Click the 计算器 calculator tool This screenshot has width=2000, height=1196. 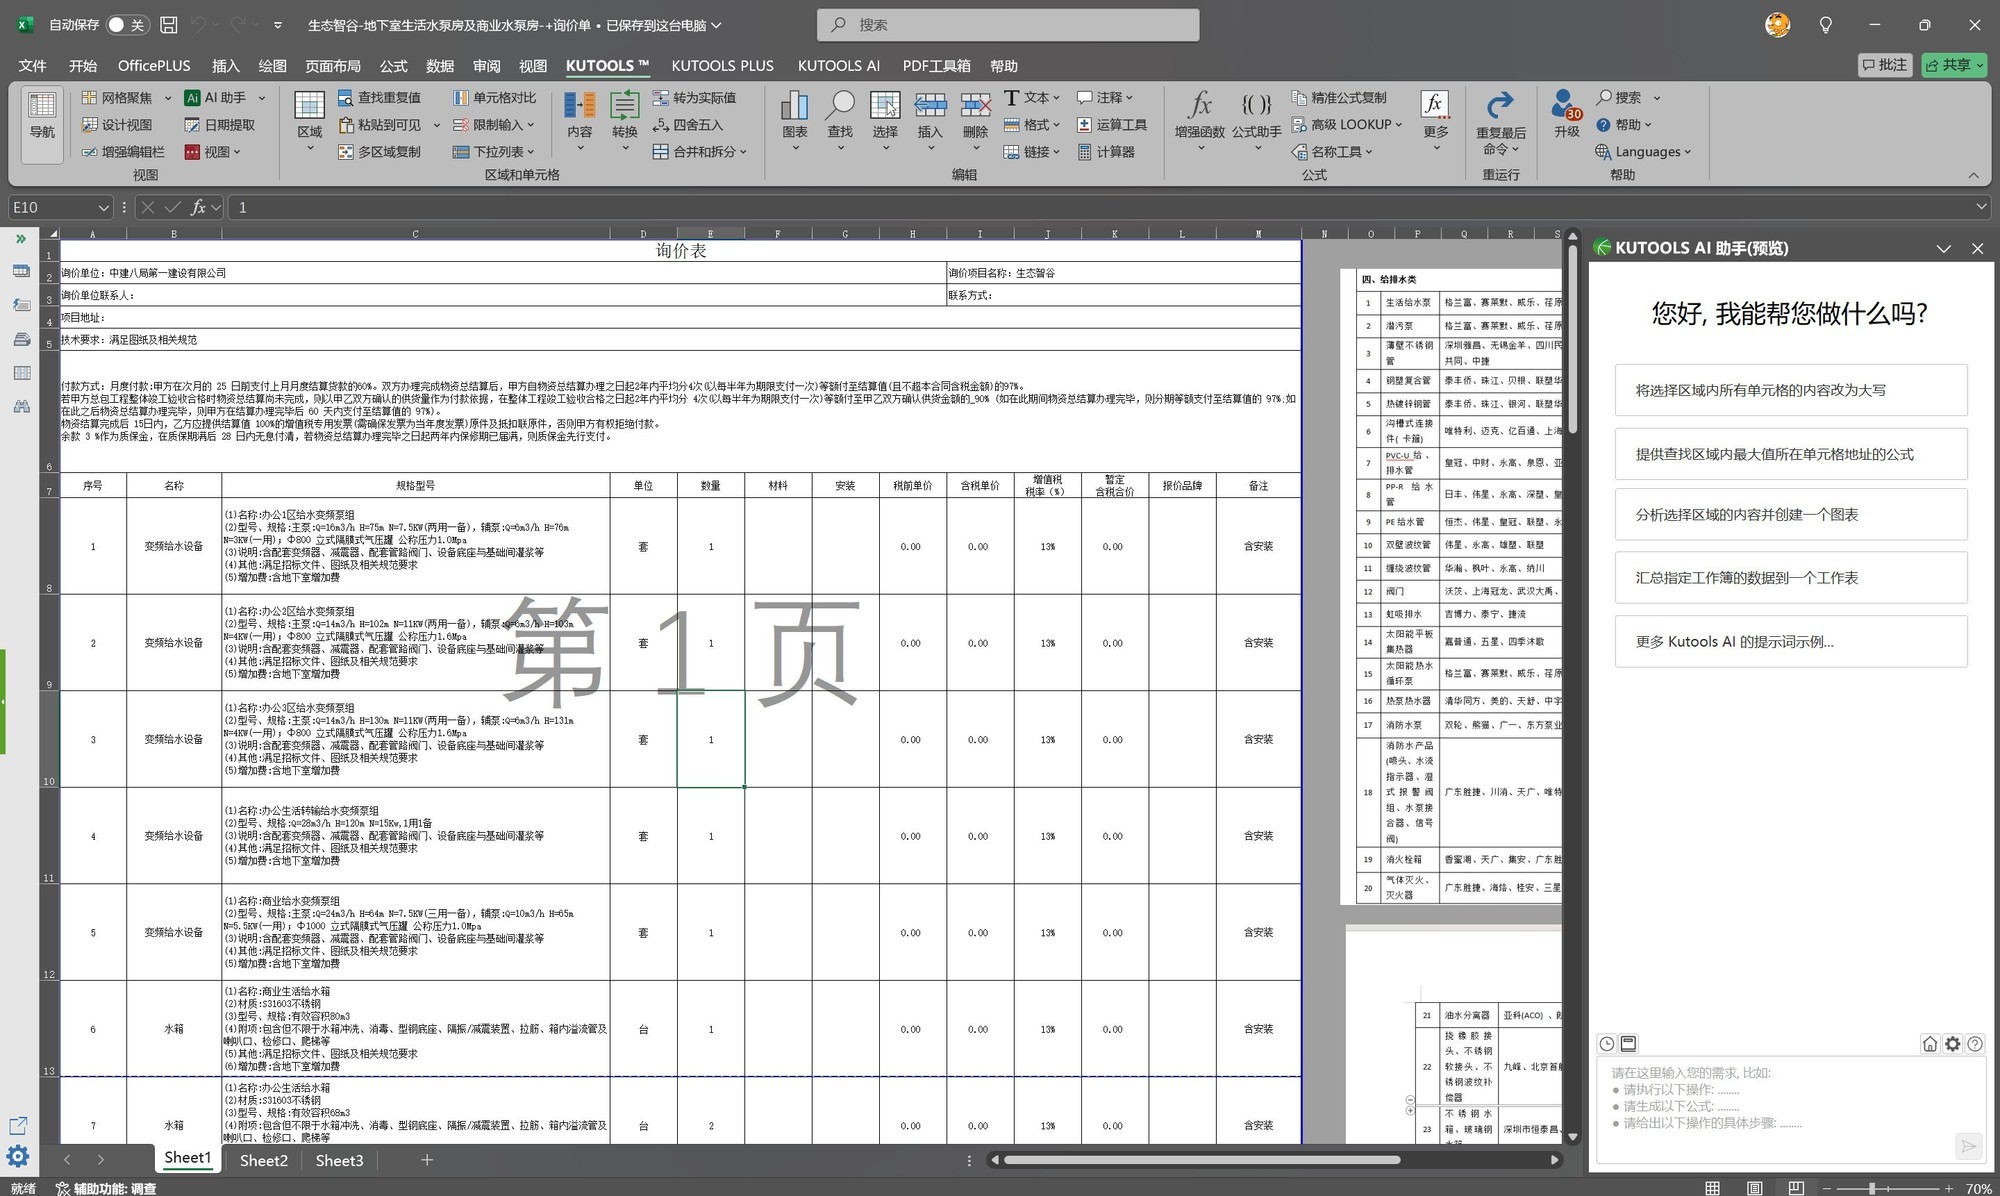tap(1106, 152)
